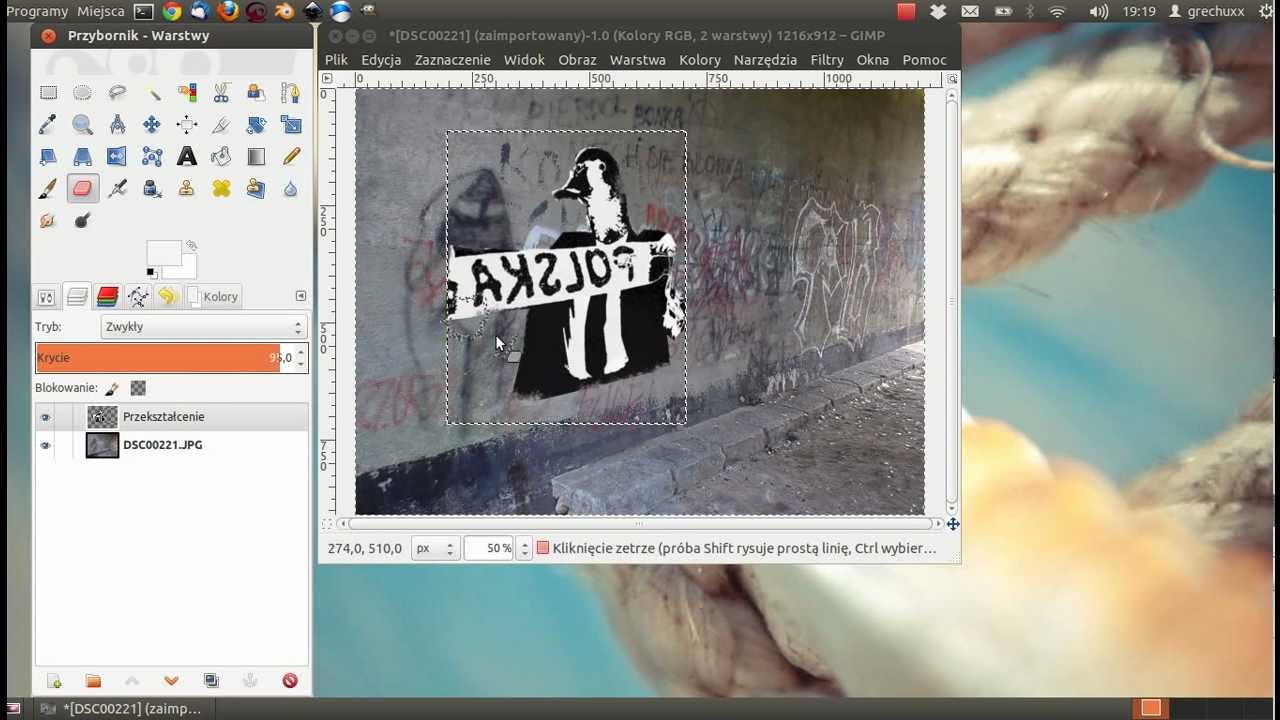
Task: Select the Shear tool
Action: coord(48,157)
